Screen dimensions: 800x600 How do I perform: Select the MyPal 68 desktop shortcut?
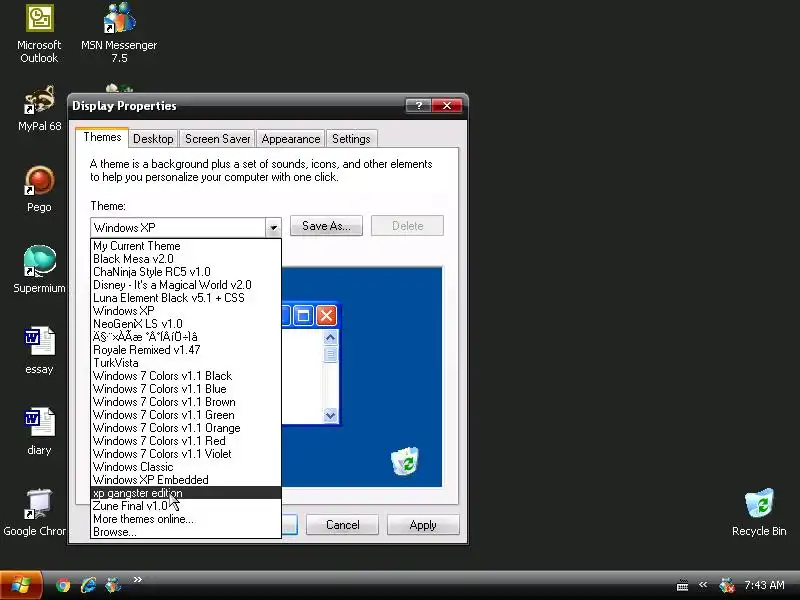click(39, 108)
